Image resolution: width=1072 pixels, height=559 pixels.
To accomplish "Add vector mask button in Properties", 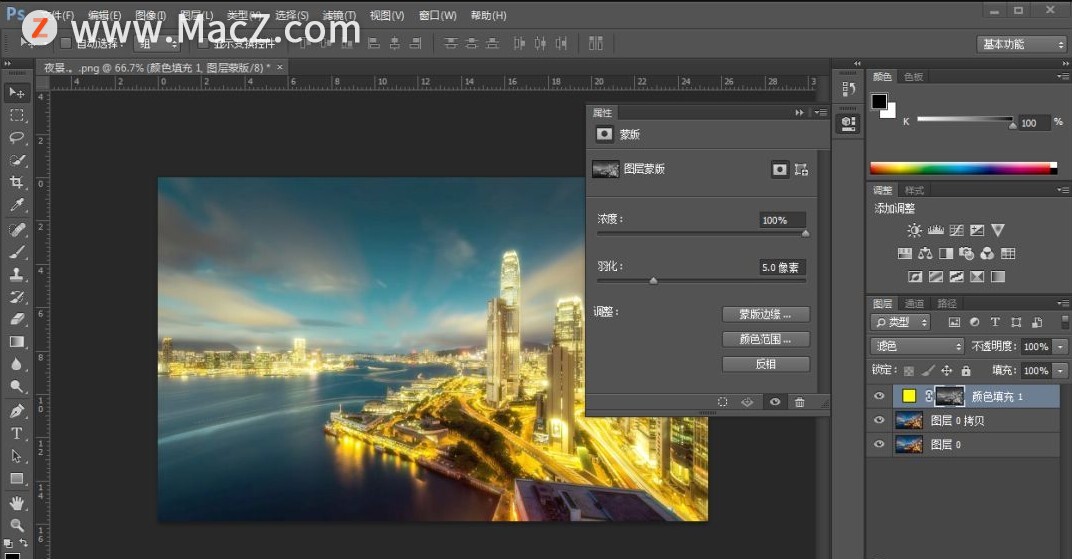I will pyautogui.click(x=801, y=169).
